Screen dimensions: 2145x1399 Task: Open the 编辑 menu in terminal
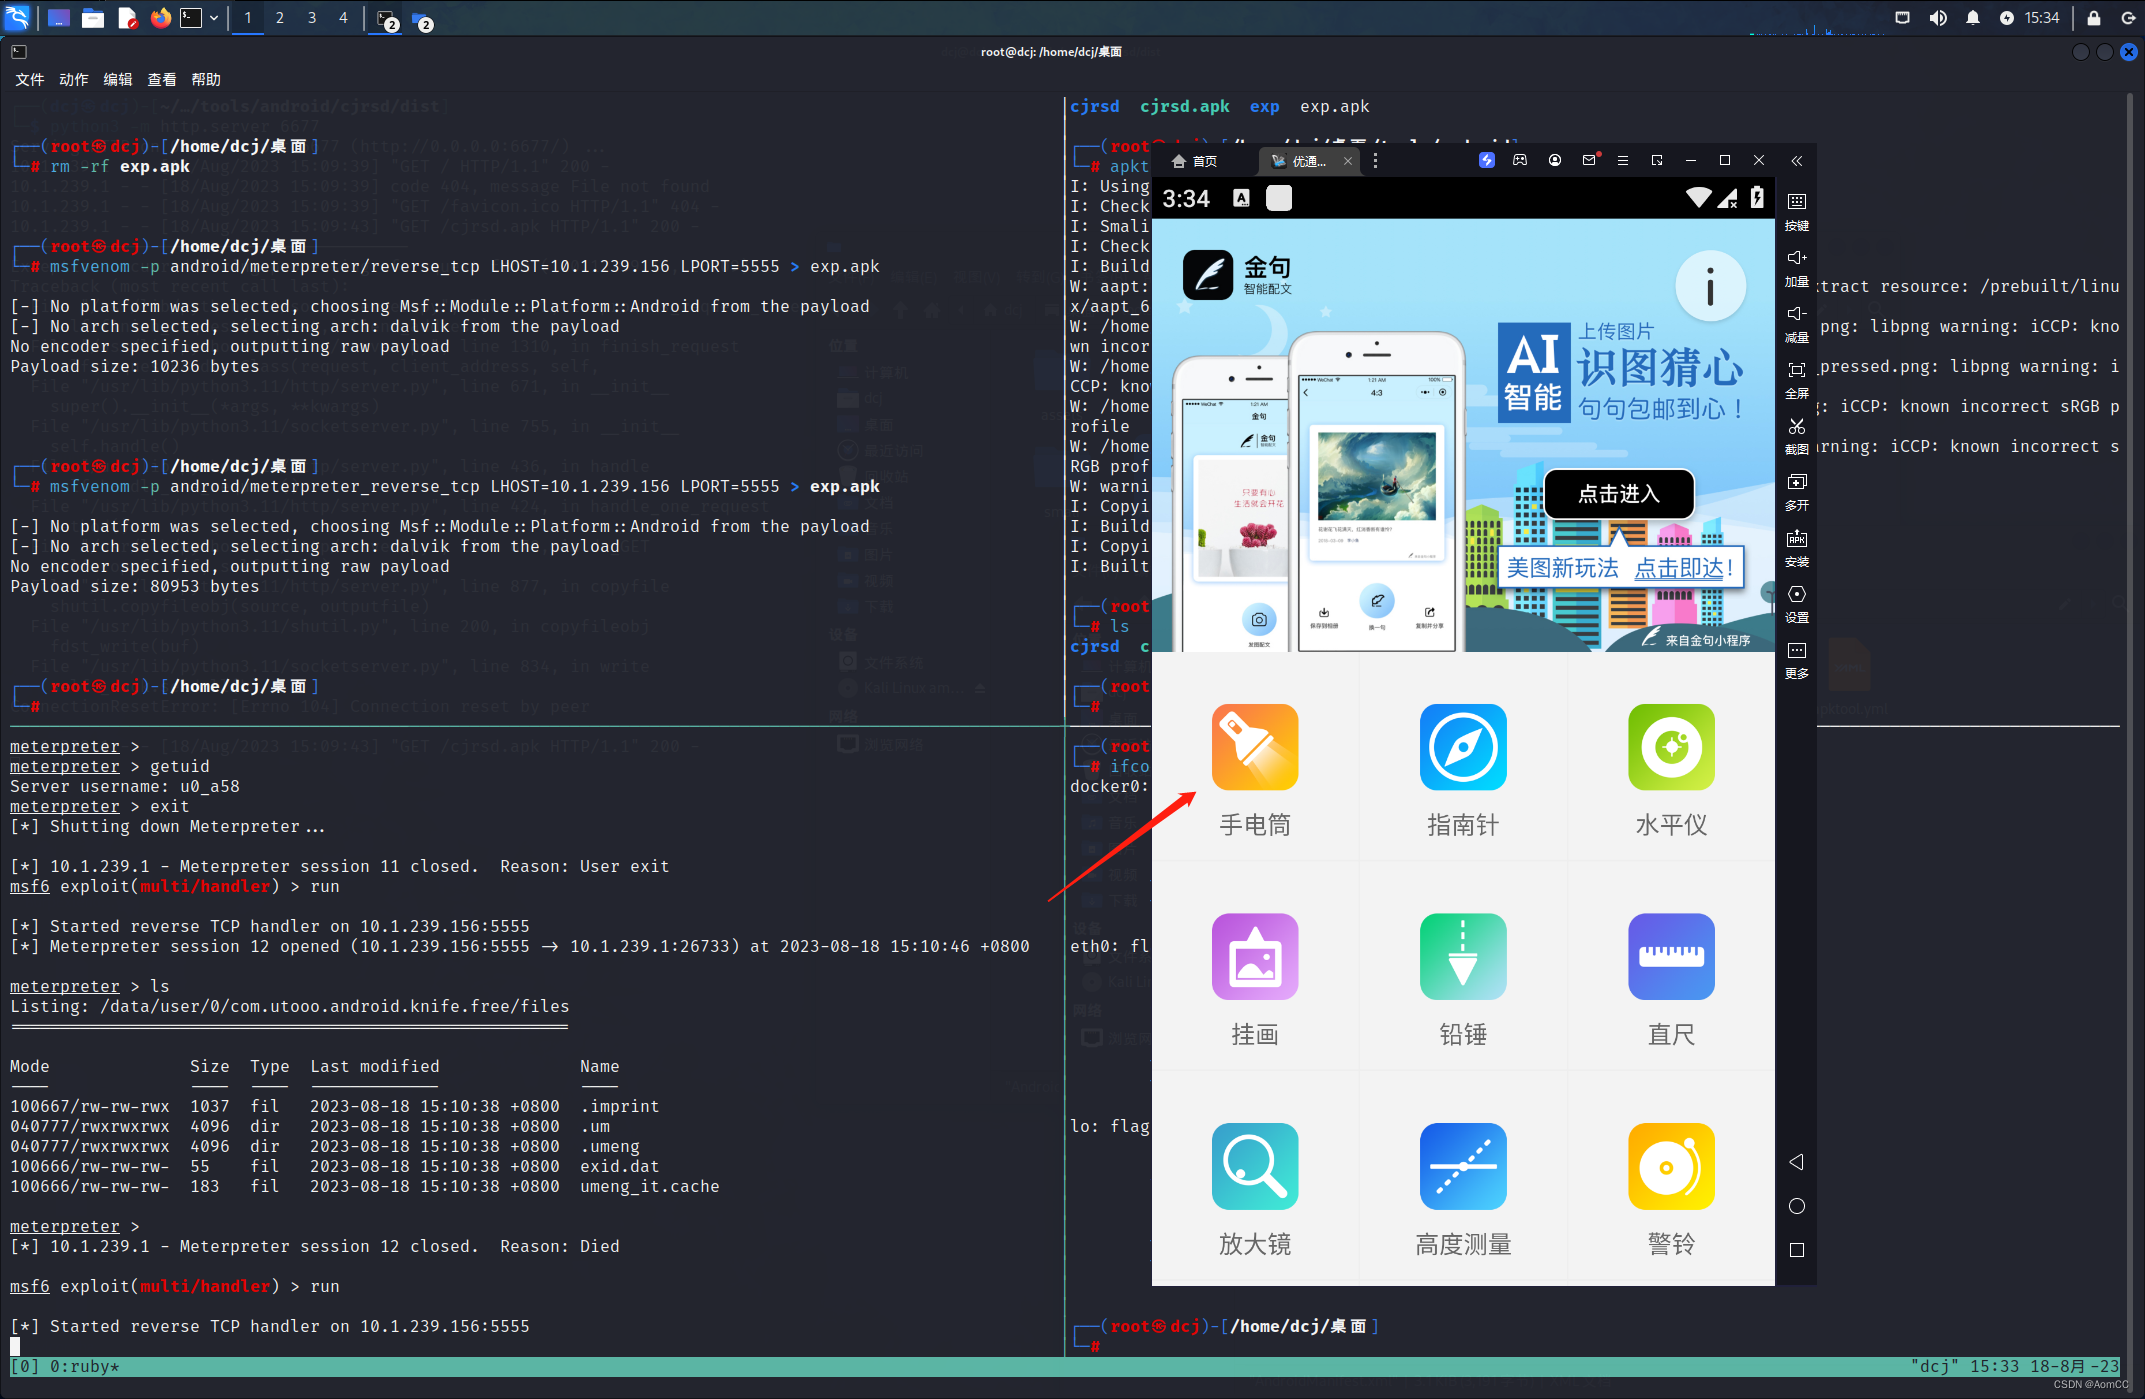(x=117, y=80)
